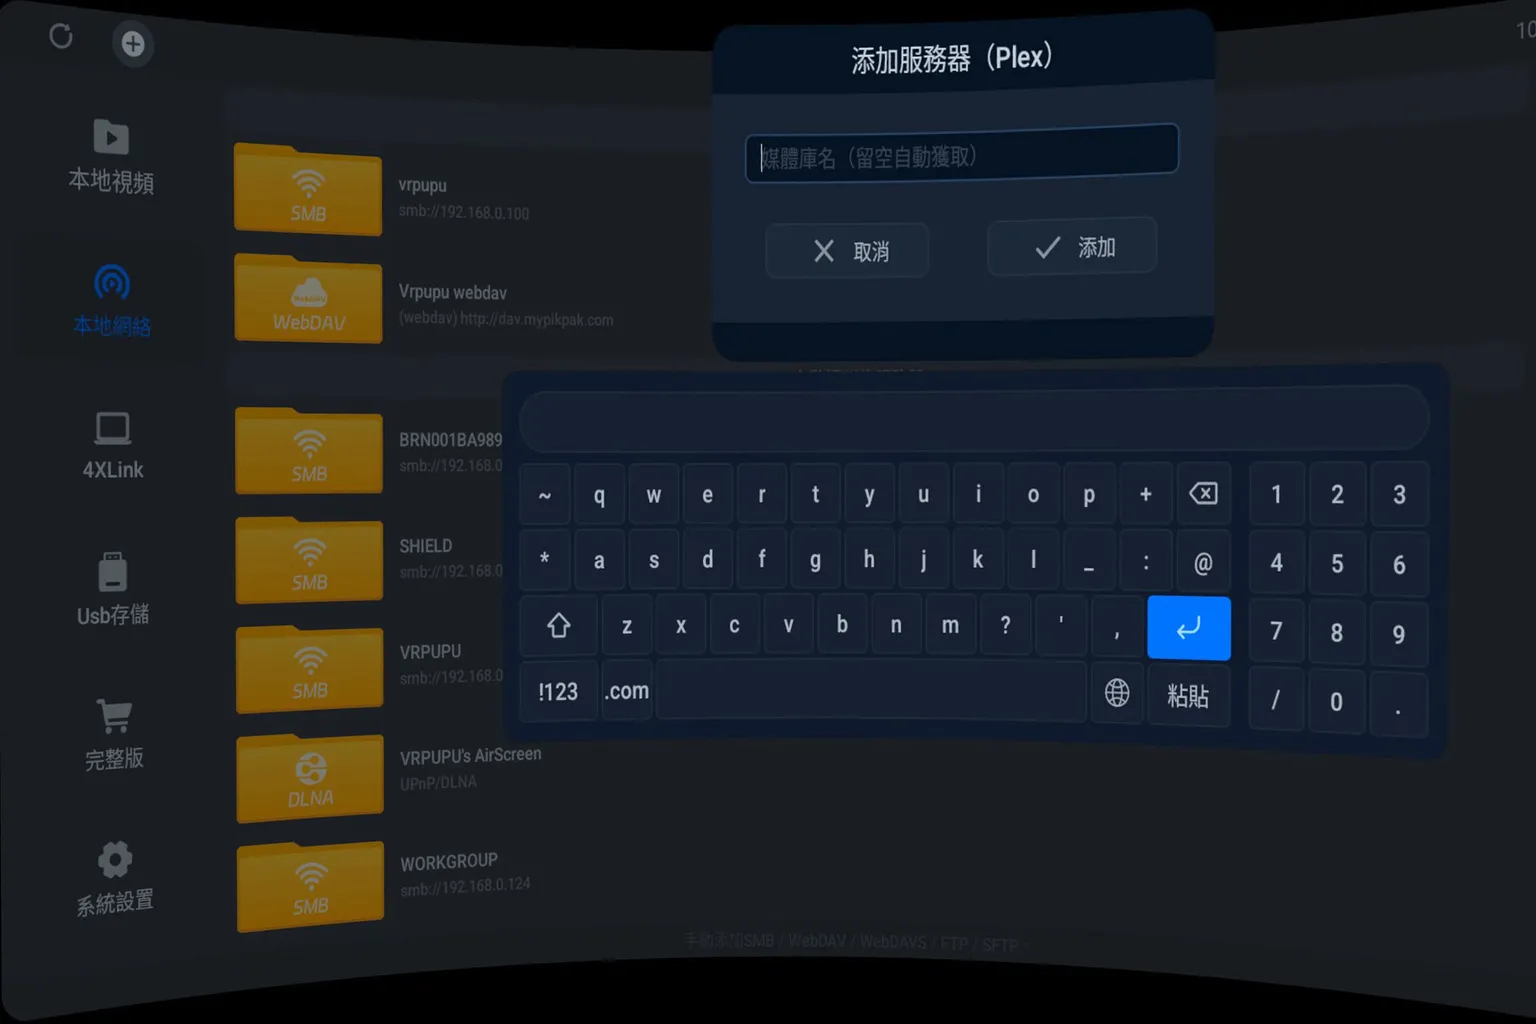Screen dimensions: 1536x1024
Task: Tap the blue return key
Action: pos(1189,628)
